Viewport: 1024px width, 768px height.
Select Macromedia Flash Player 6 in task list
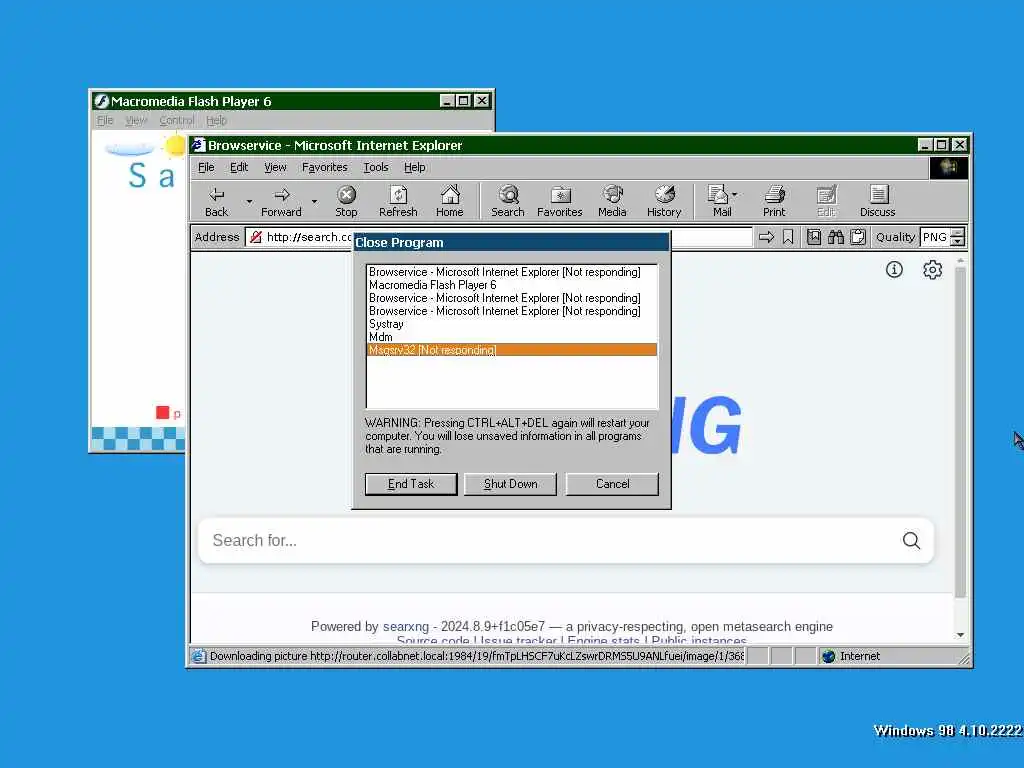512,285
